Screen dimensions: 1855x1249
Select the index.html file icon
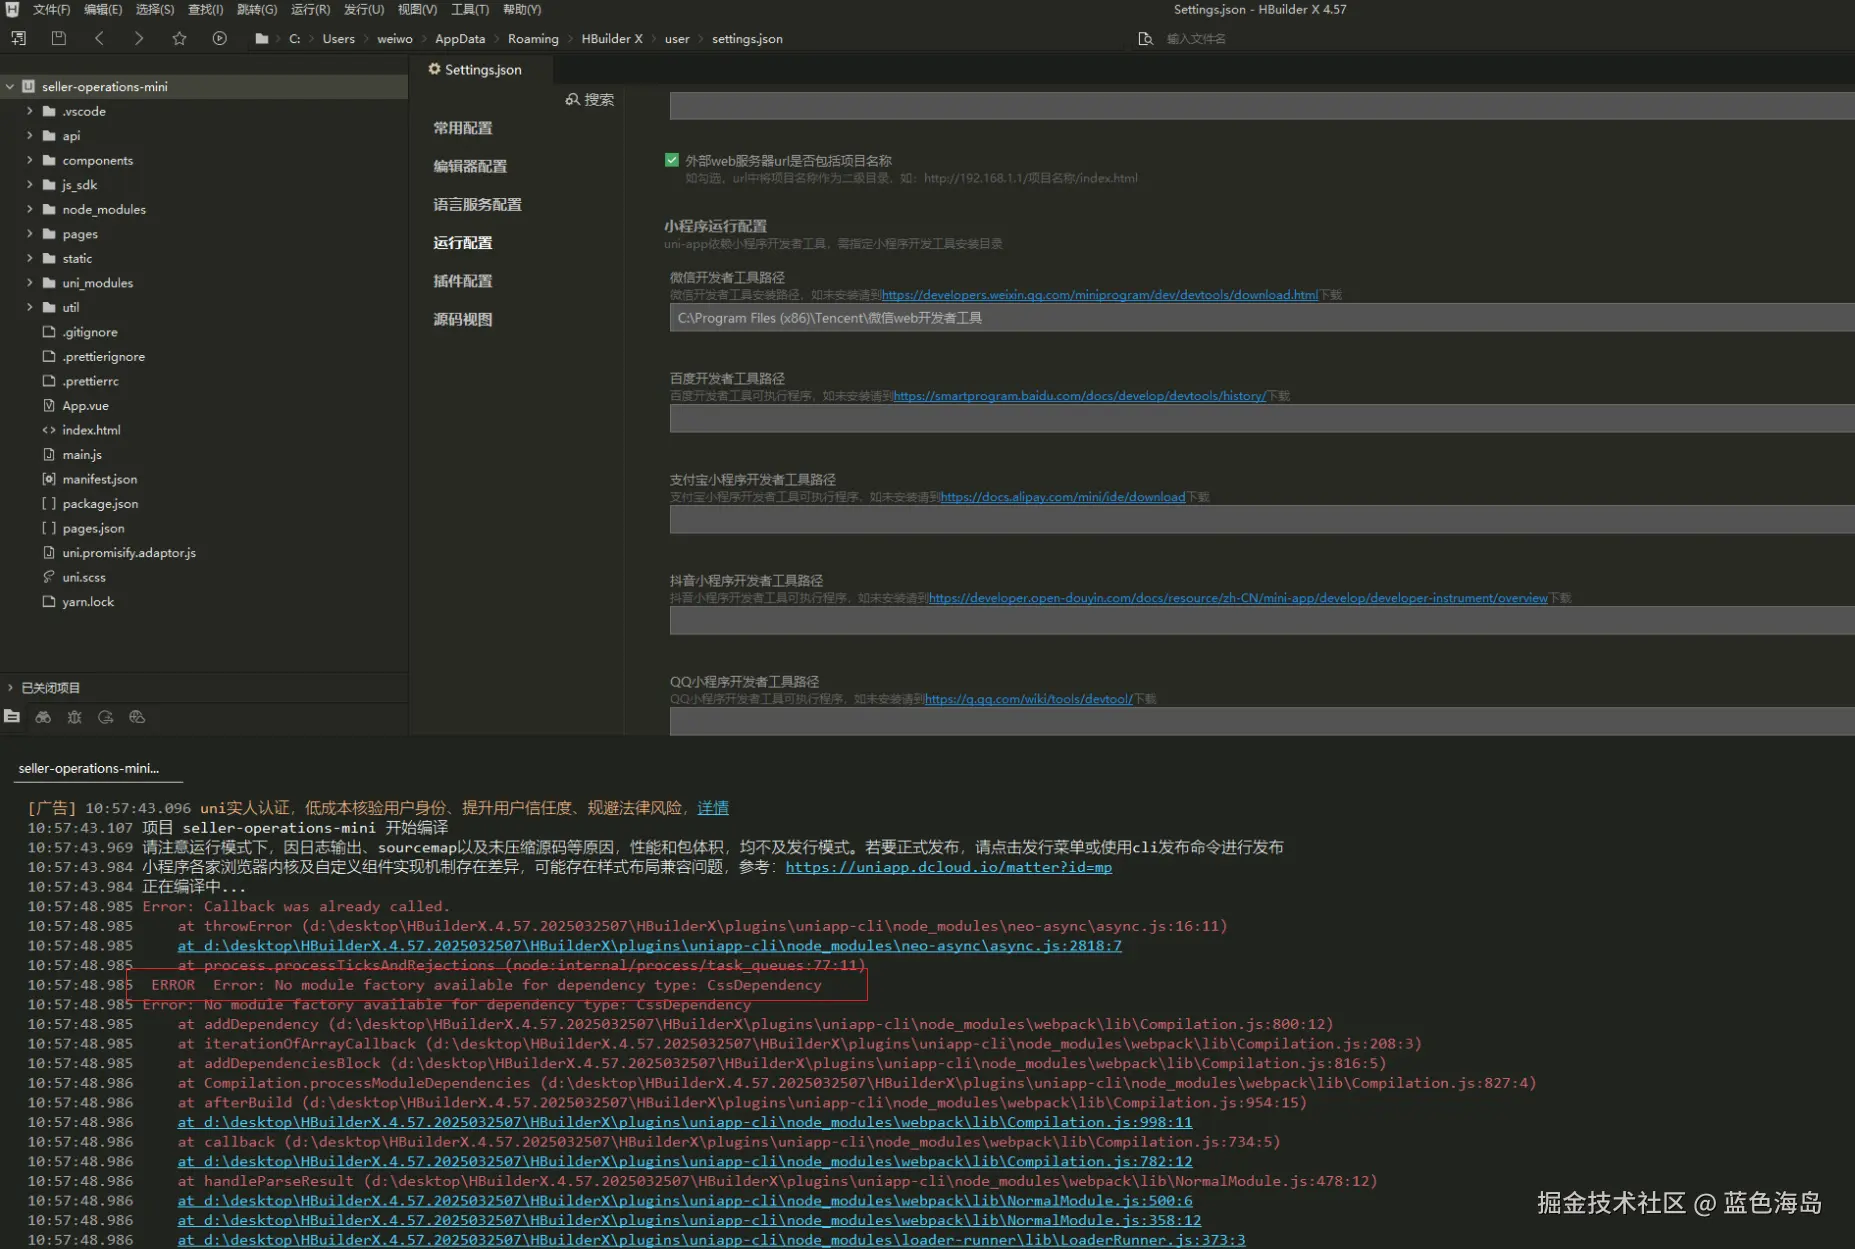tap(49, 430)
